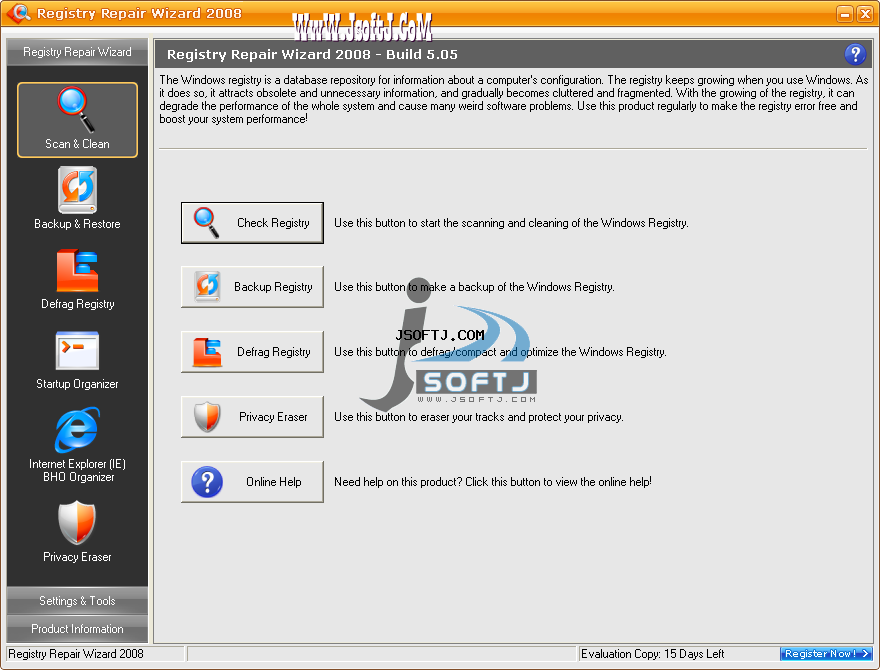Image resolution: width=880 pixels, height=670 pixels.
Task: Expand the Settings & Tools section
Action: (77, 601)
